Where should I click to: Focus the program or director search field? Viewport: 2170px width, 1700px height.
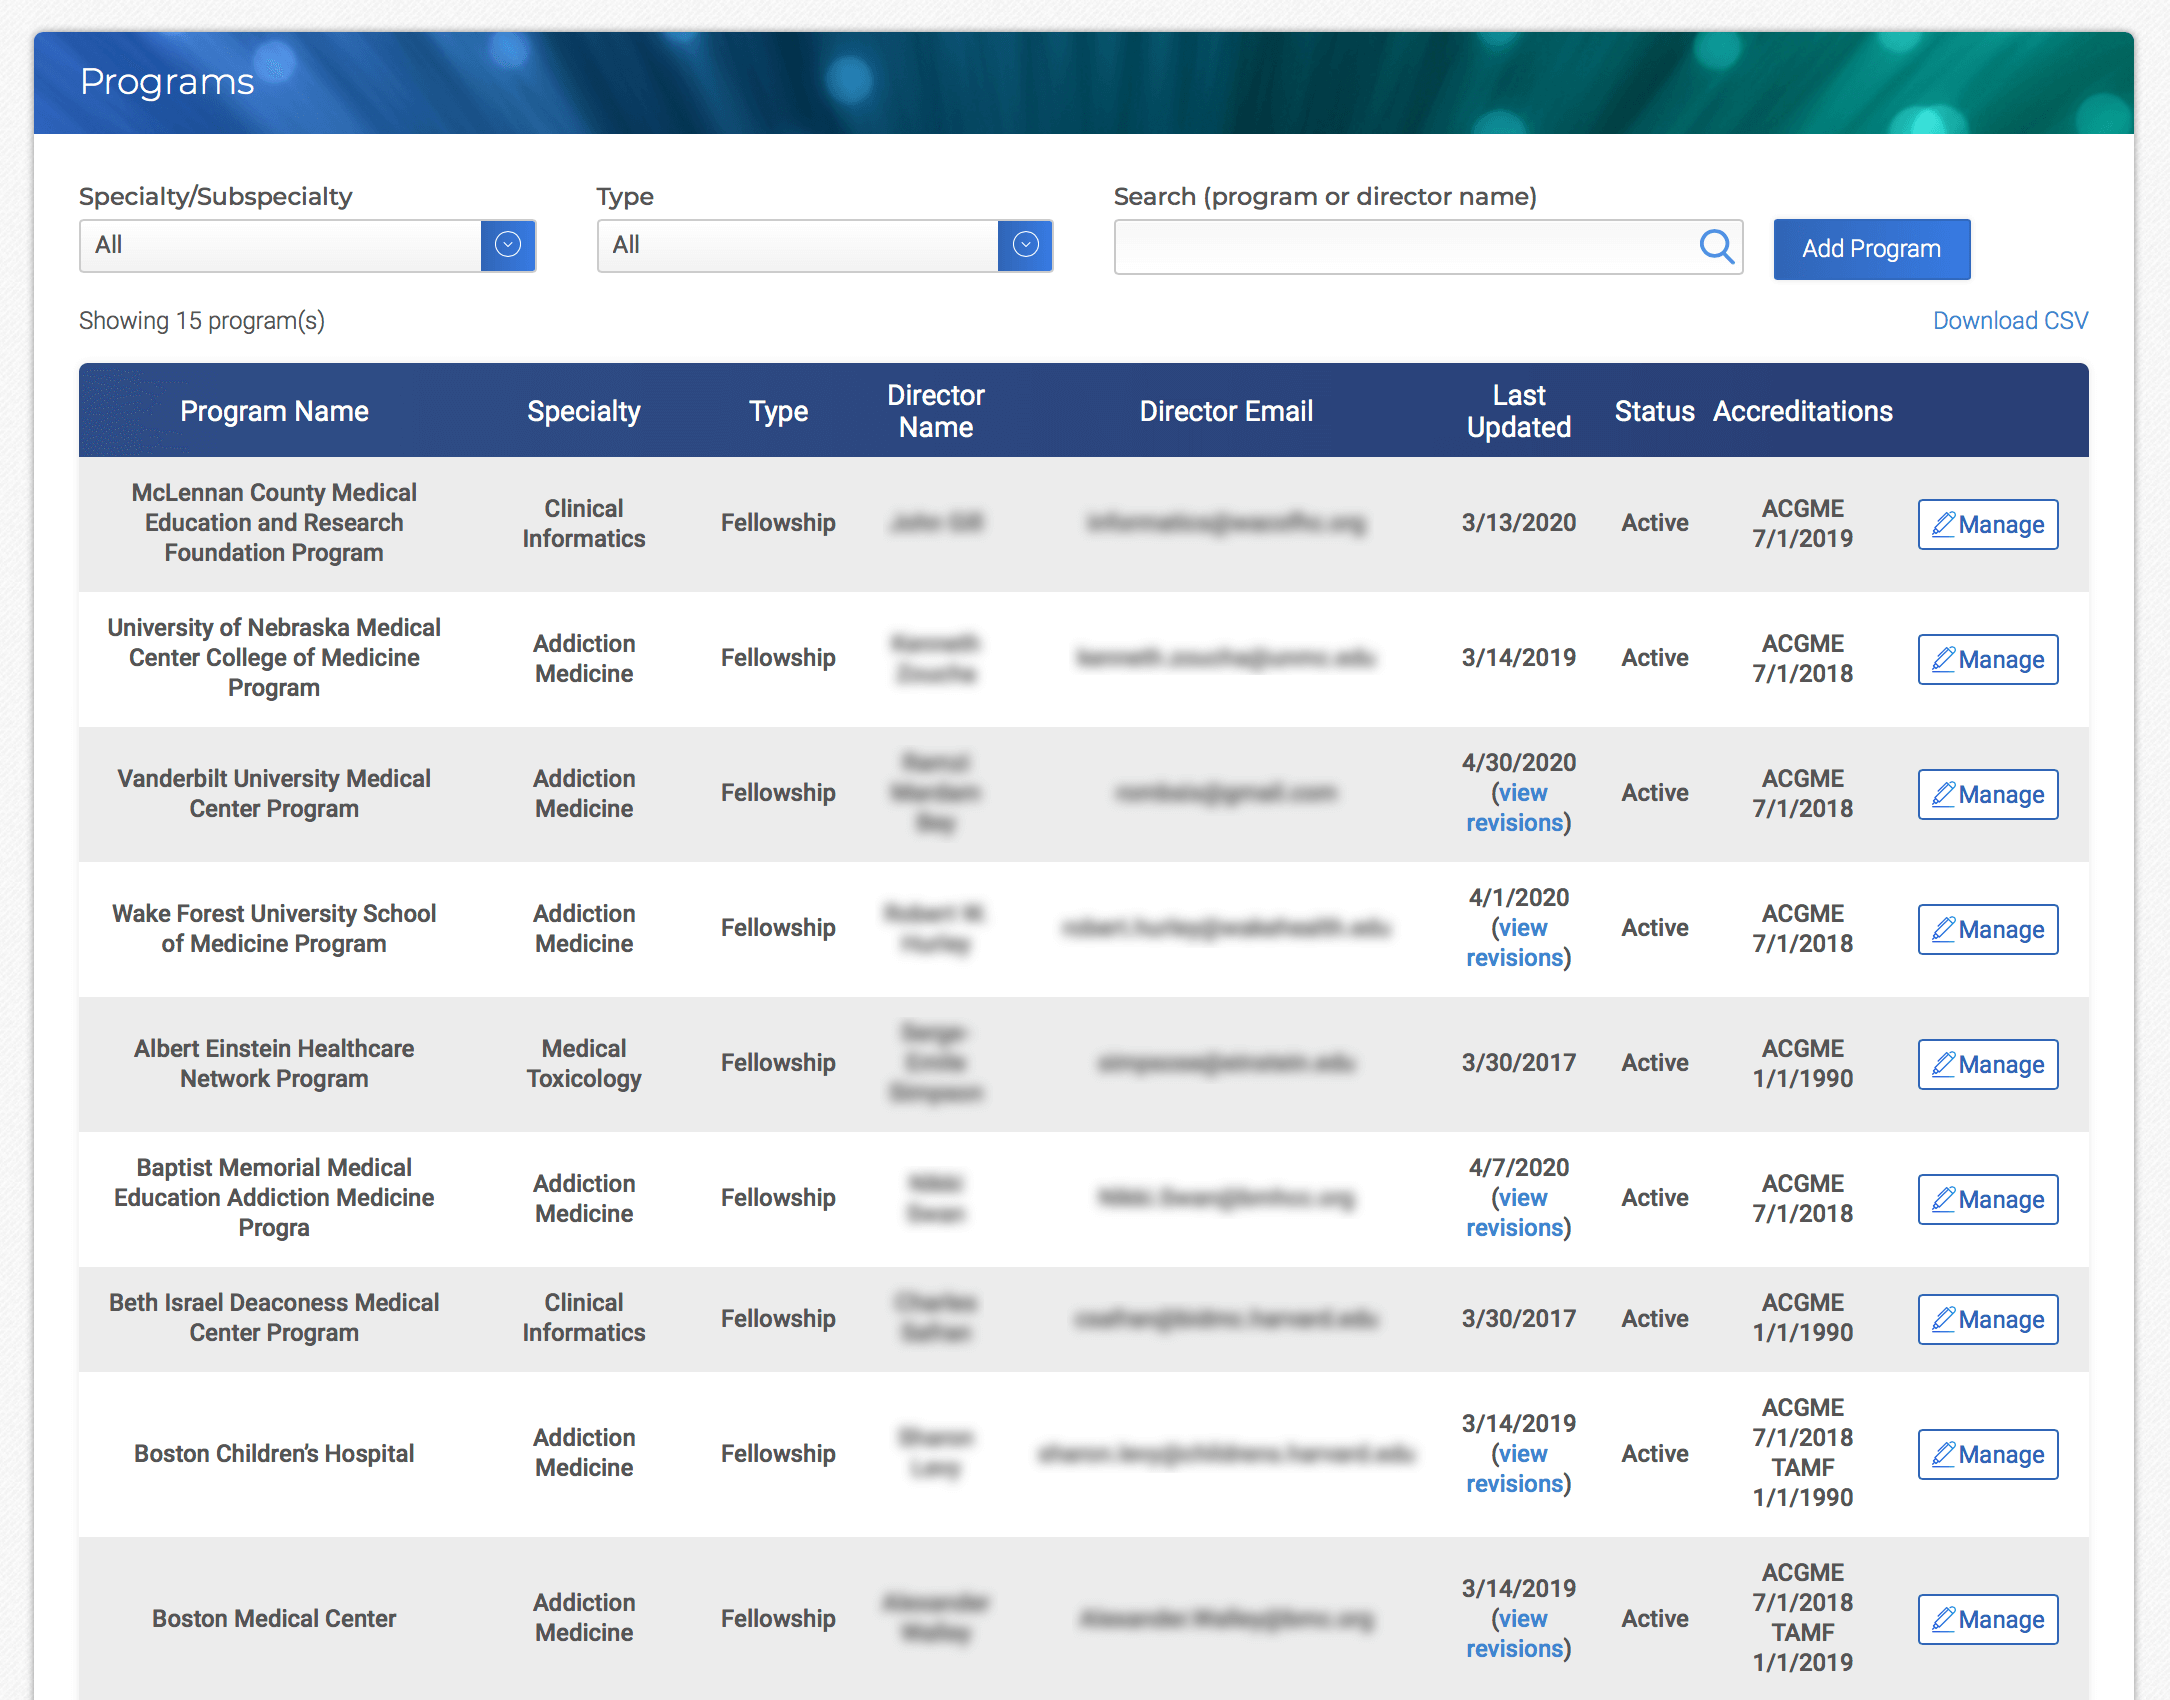1428,246
